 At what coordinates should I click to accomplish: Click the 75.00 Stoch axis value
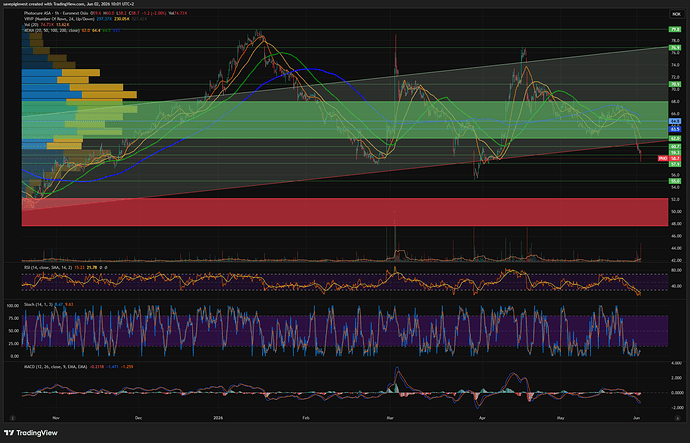click(14, 318)
